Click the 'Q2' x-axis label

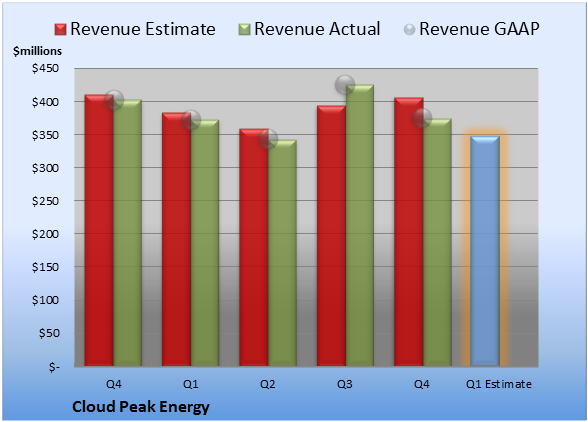(x=268, y=384)
